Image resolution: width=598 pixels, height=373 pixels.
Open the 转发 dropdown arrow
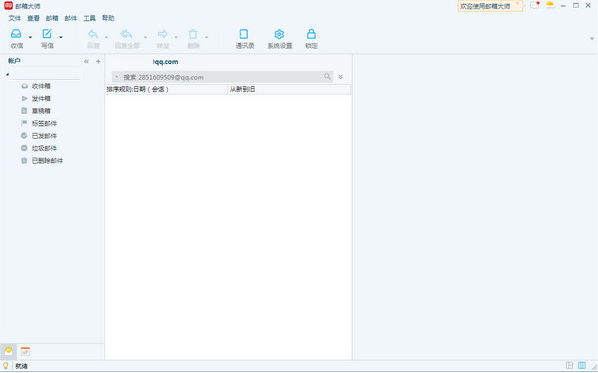point(176,37)
